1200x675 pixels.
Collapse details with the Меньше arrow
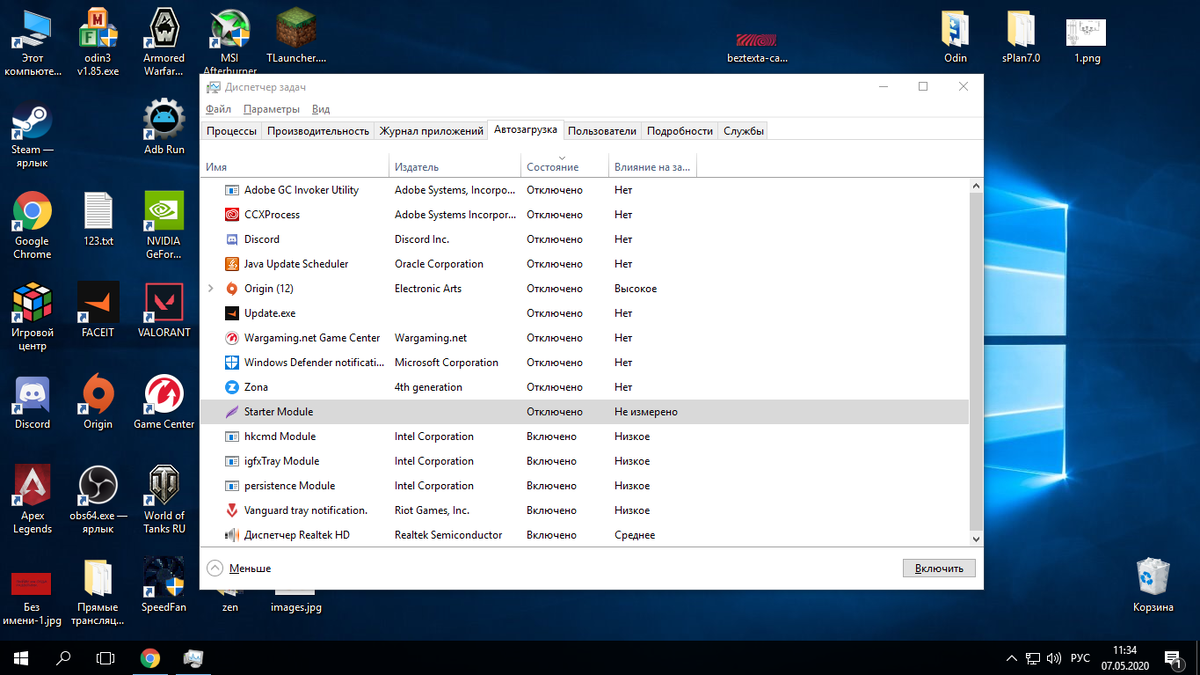pos(215,568)
